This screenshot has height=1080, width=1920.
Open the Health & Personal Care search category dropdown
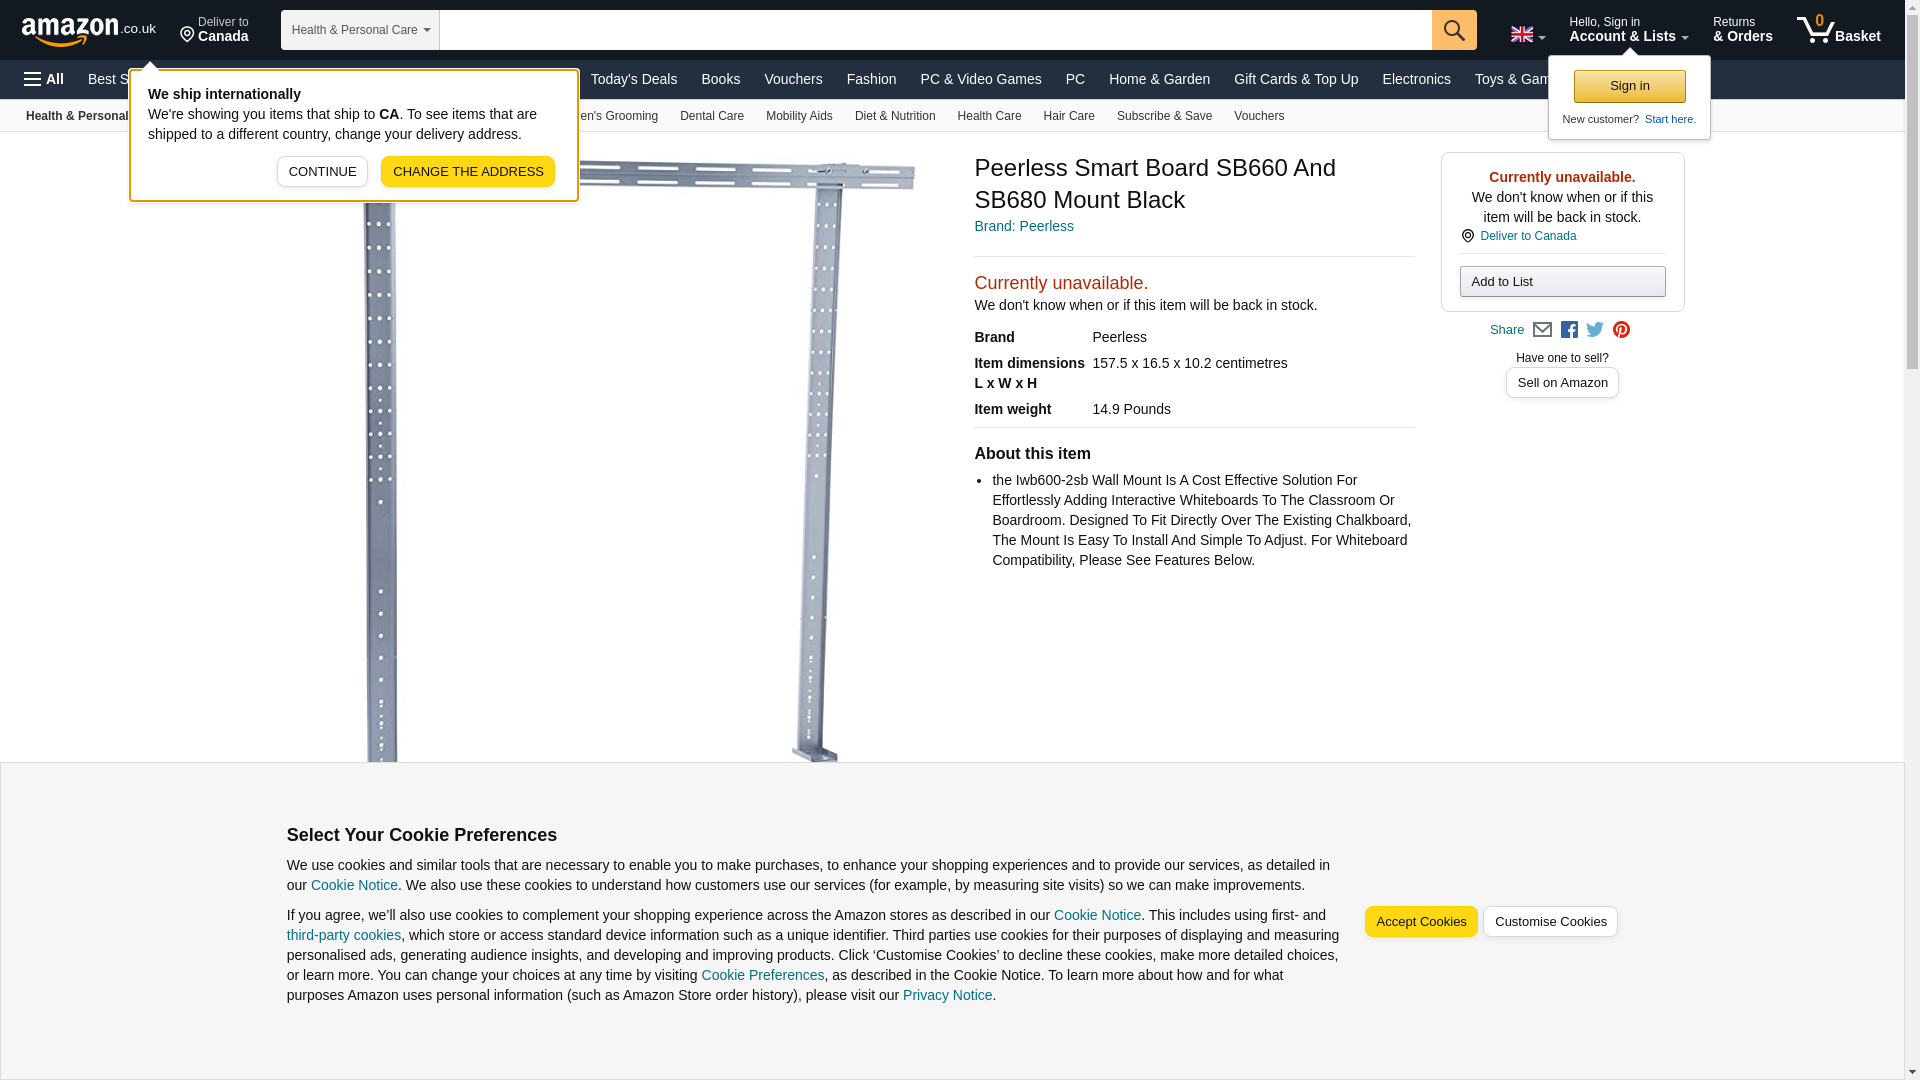tap(360, 30)
